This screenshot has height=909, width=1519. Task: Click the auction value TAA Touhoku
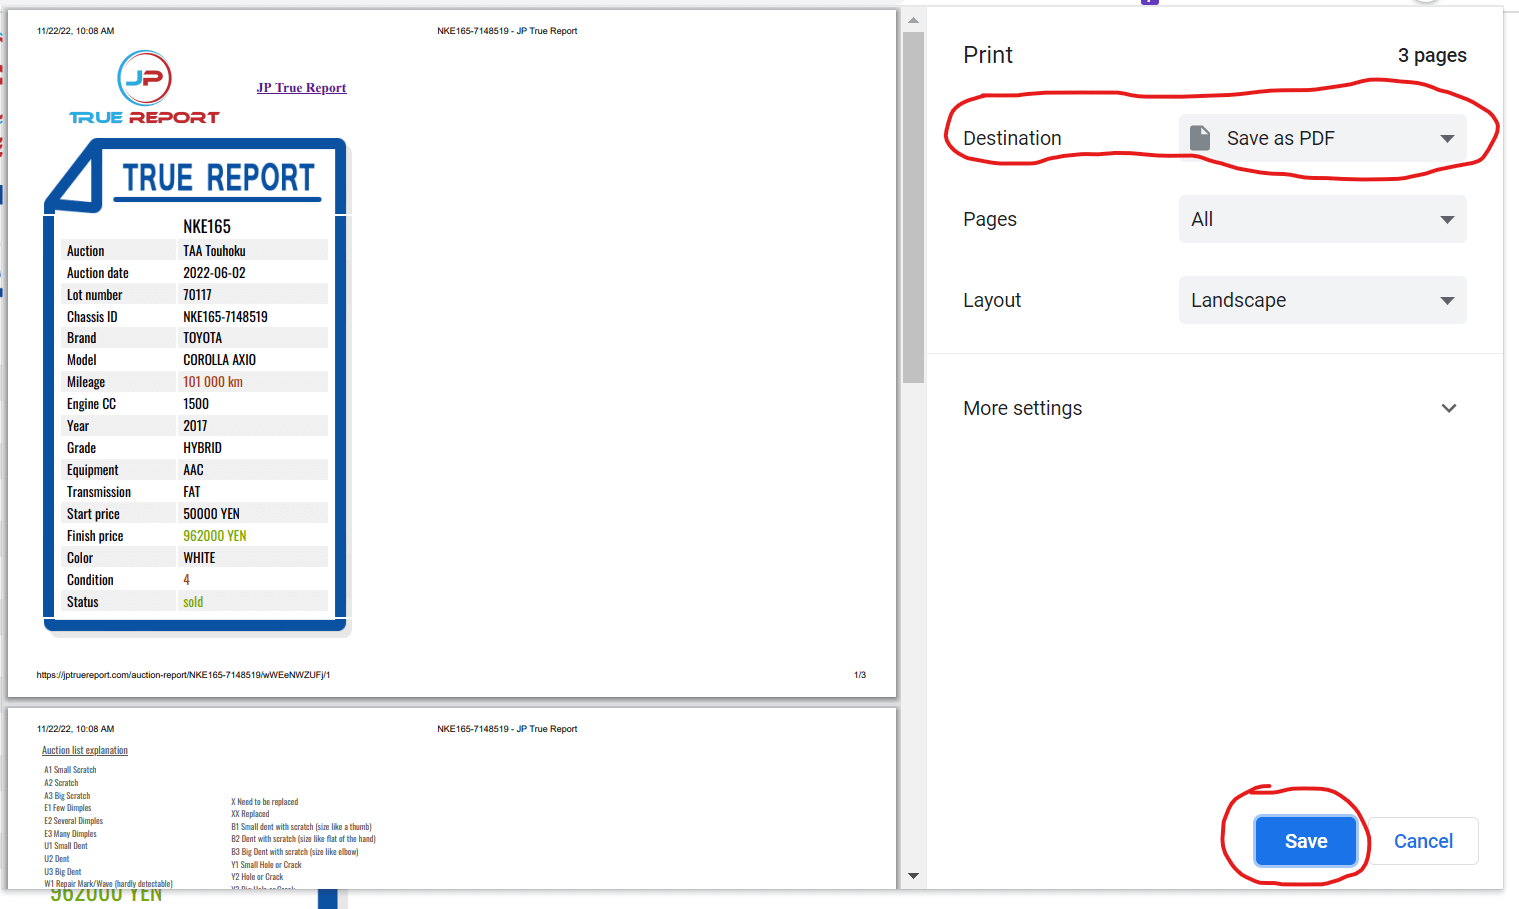214,251
